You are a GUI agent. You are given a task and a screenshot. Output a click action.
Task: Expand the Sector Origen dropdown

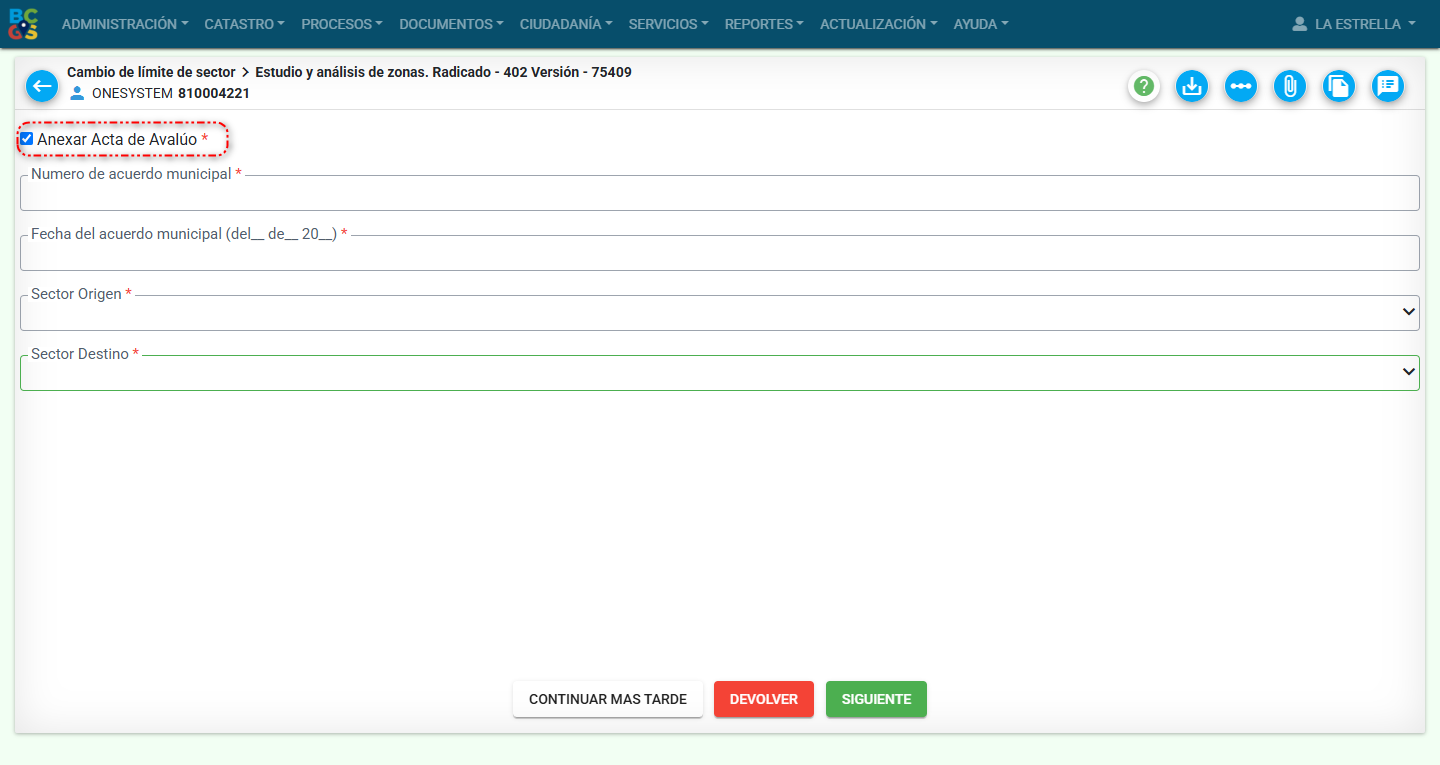click(719, 313)
